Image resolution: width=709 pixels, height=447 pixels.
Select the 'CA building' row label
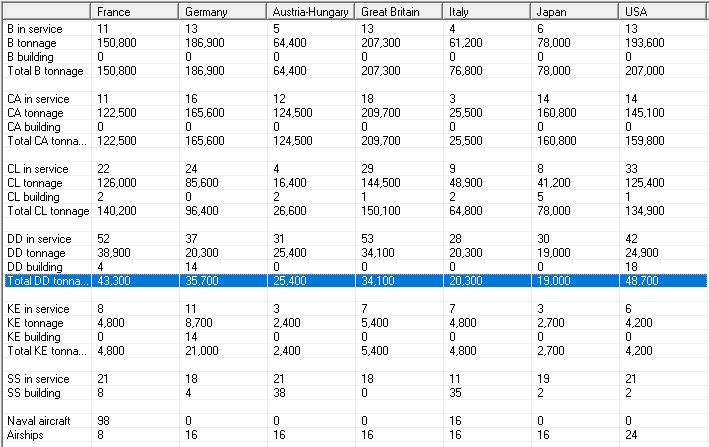[34, 127]
